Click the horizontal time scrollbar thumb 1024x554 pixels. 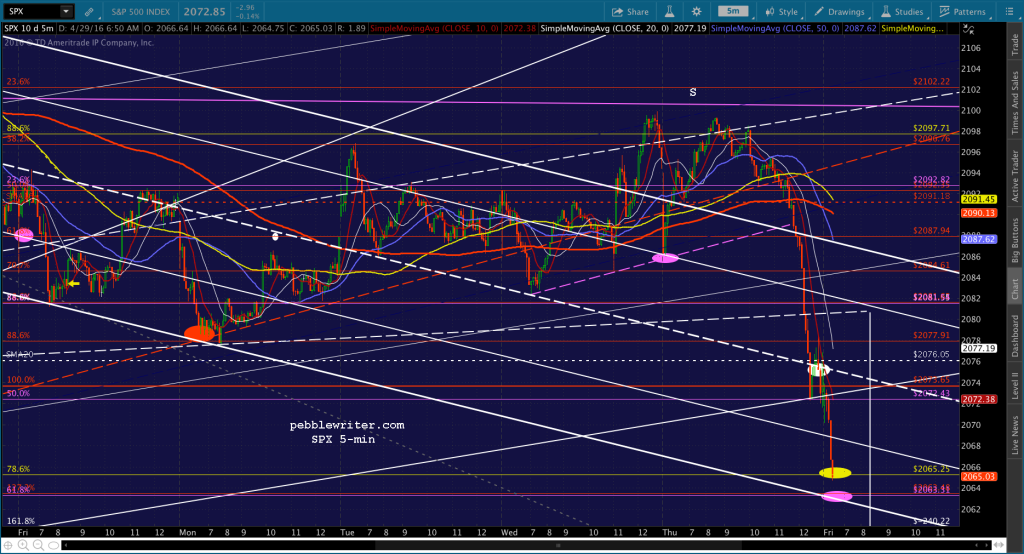558,545
